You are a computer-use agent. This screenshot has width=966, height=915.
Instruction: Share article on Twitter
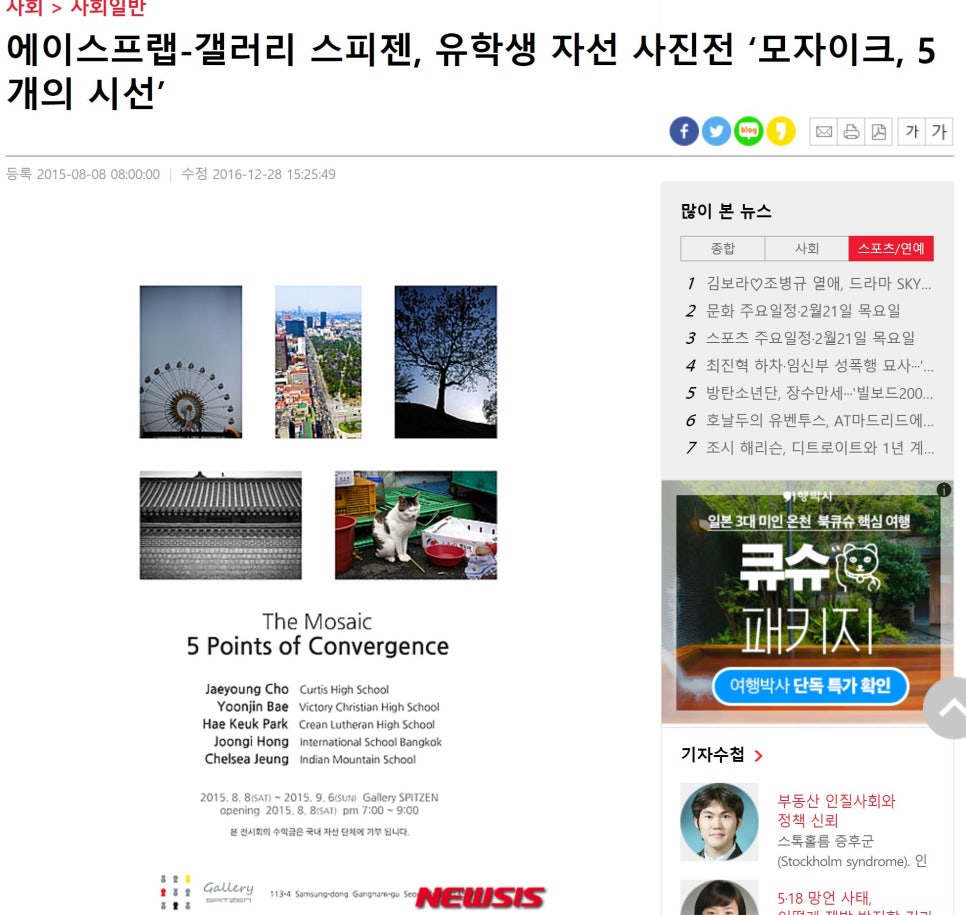pyautogui.click(x=716, y=131)
